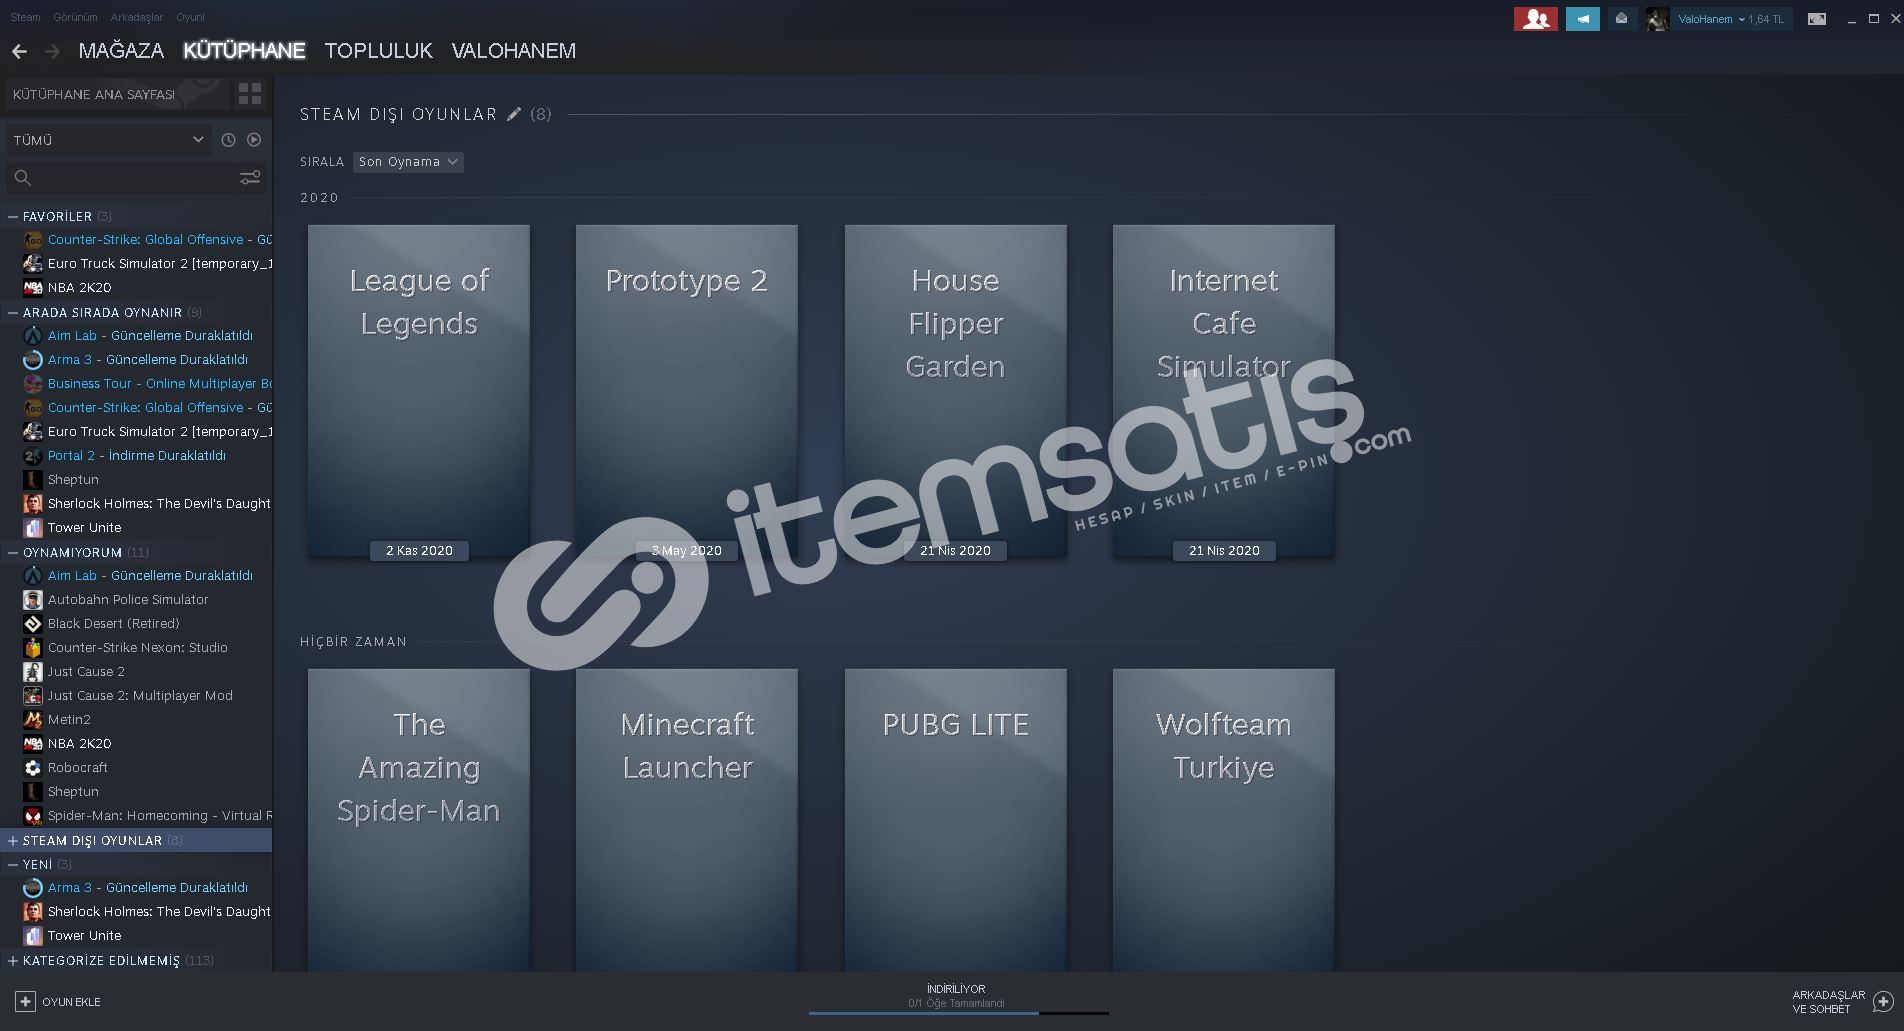1904x1031 pixels.
Task: Open Minecraft Launcher tile
Action: pos(687,820)
